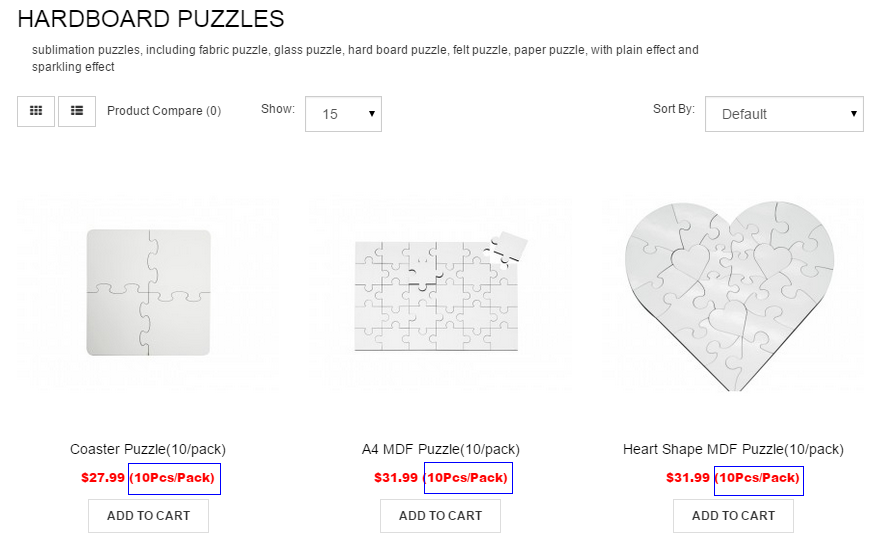Click the Sort By dropdown arrow
The height and width of the screenshot is (542, 874).
pyautogui.click(x=853, y=114)
